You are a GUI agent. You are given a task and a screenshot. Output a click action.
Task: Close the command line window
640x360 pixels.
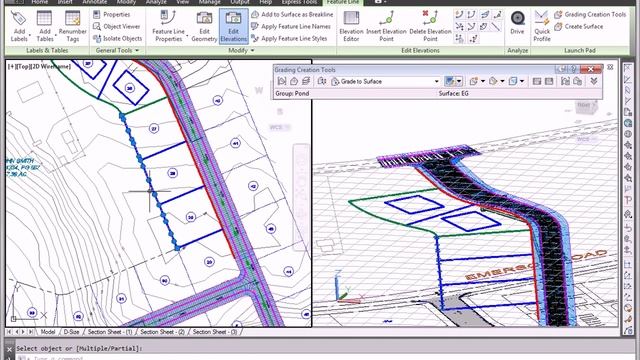click(x=9, y=349)
